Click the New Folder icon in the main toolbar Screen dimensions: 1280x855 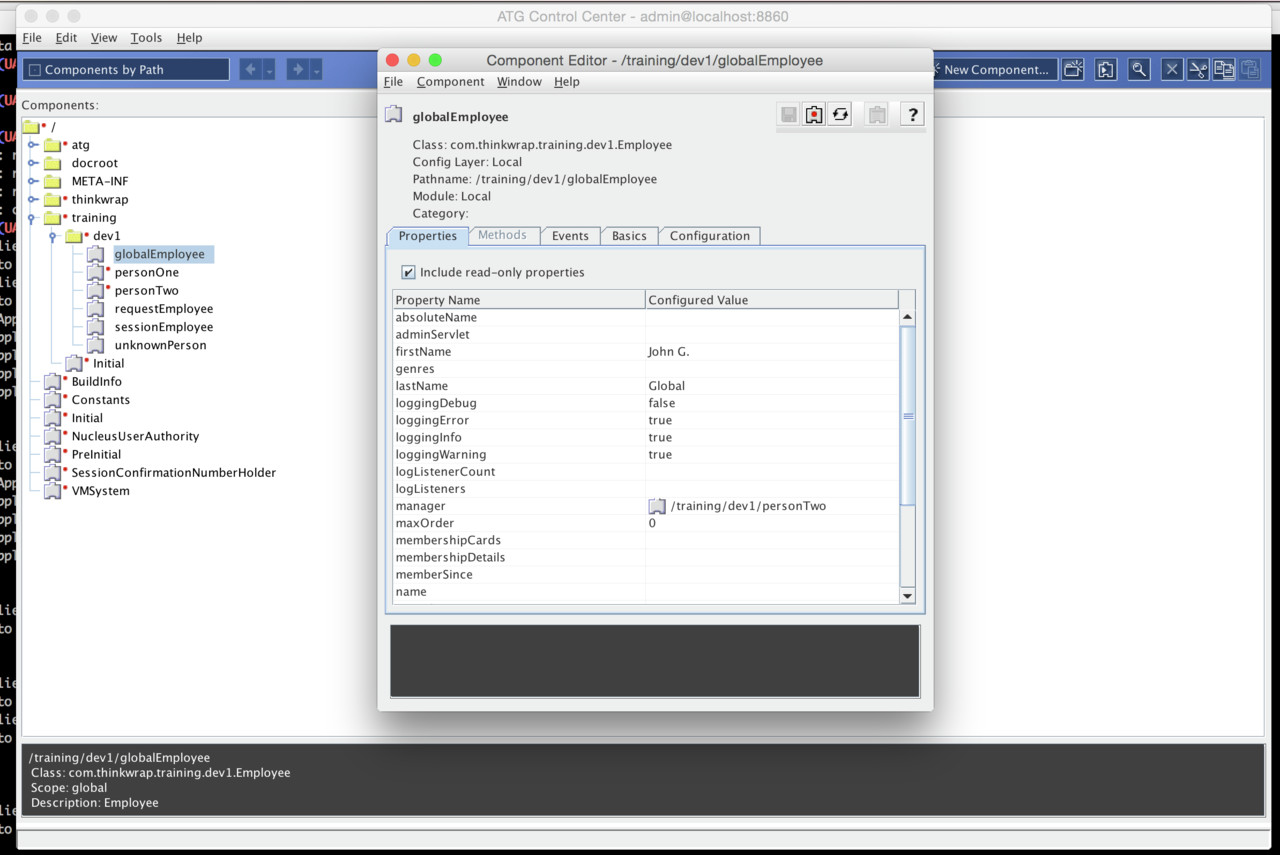tap(1073, 69)
